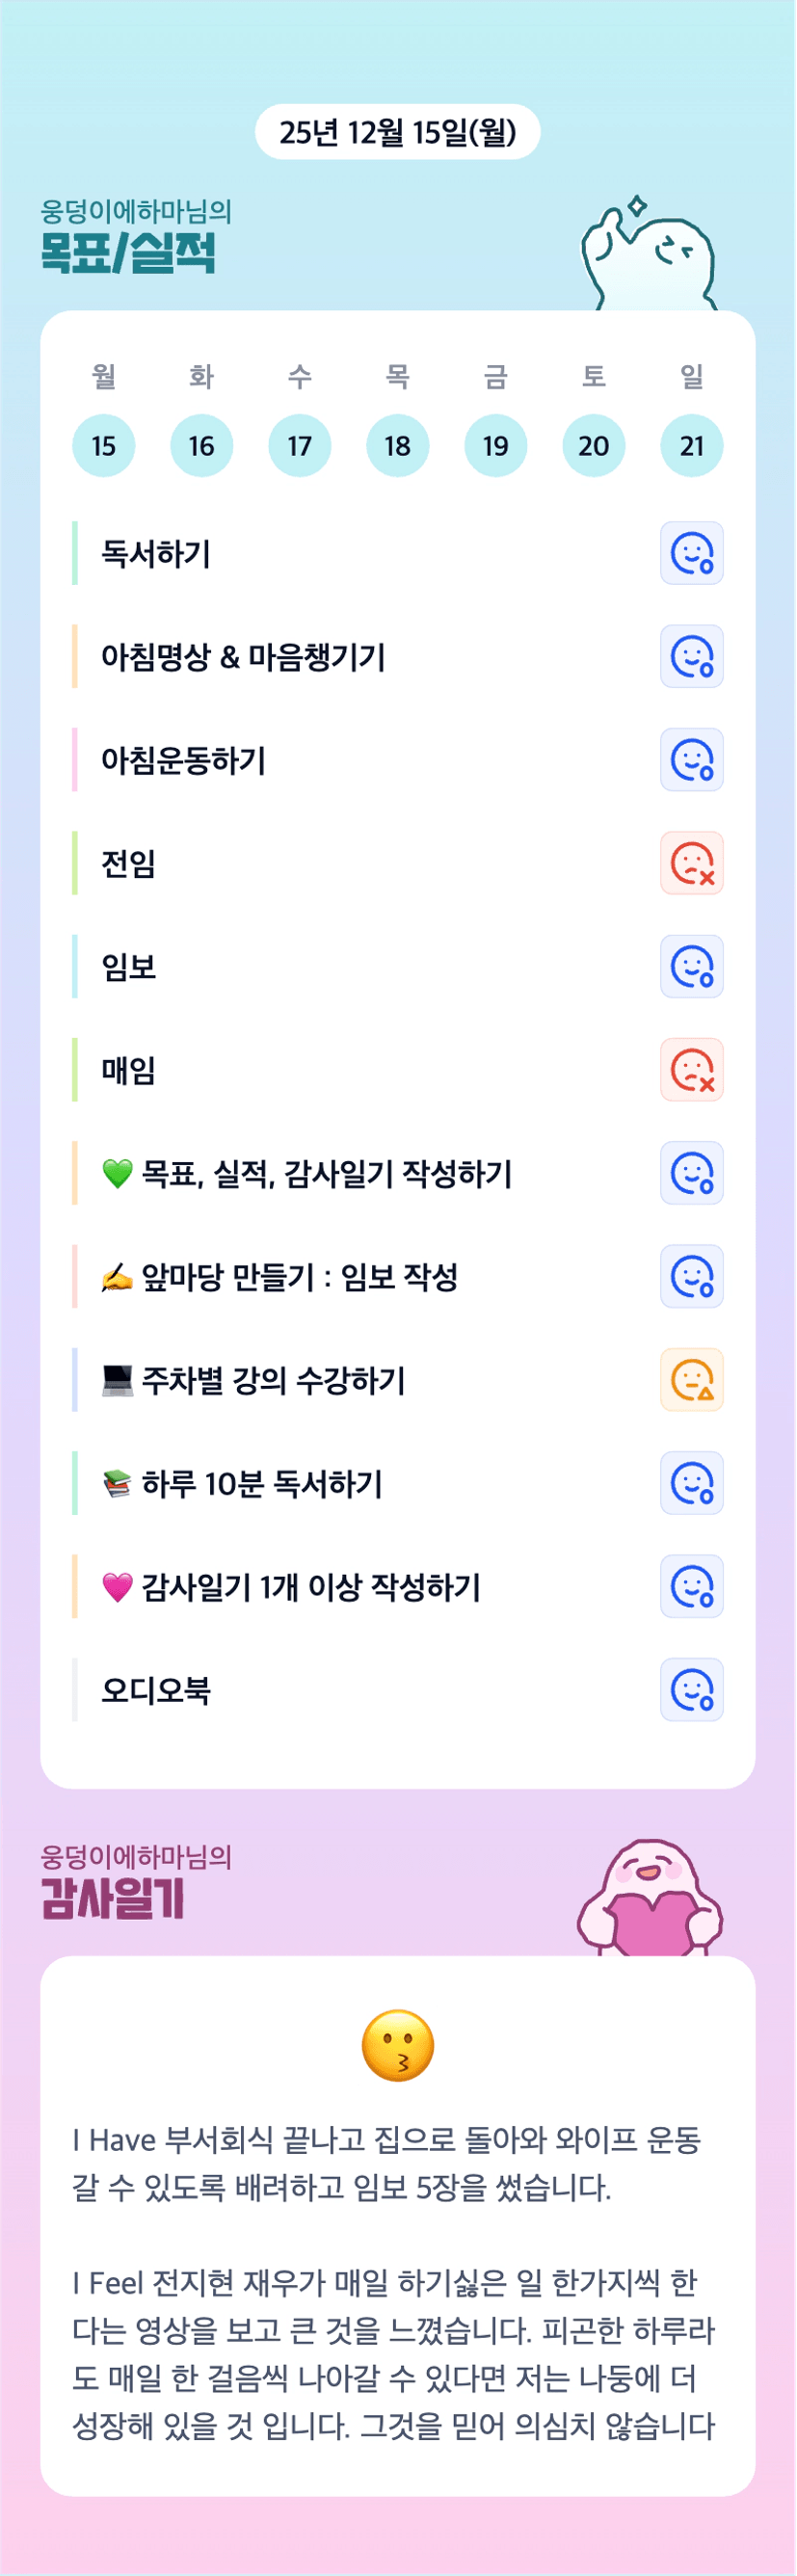Select Saturday the 20th date circle

pos(594,446)
